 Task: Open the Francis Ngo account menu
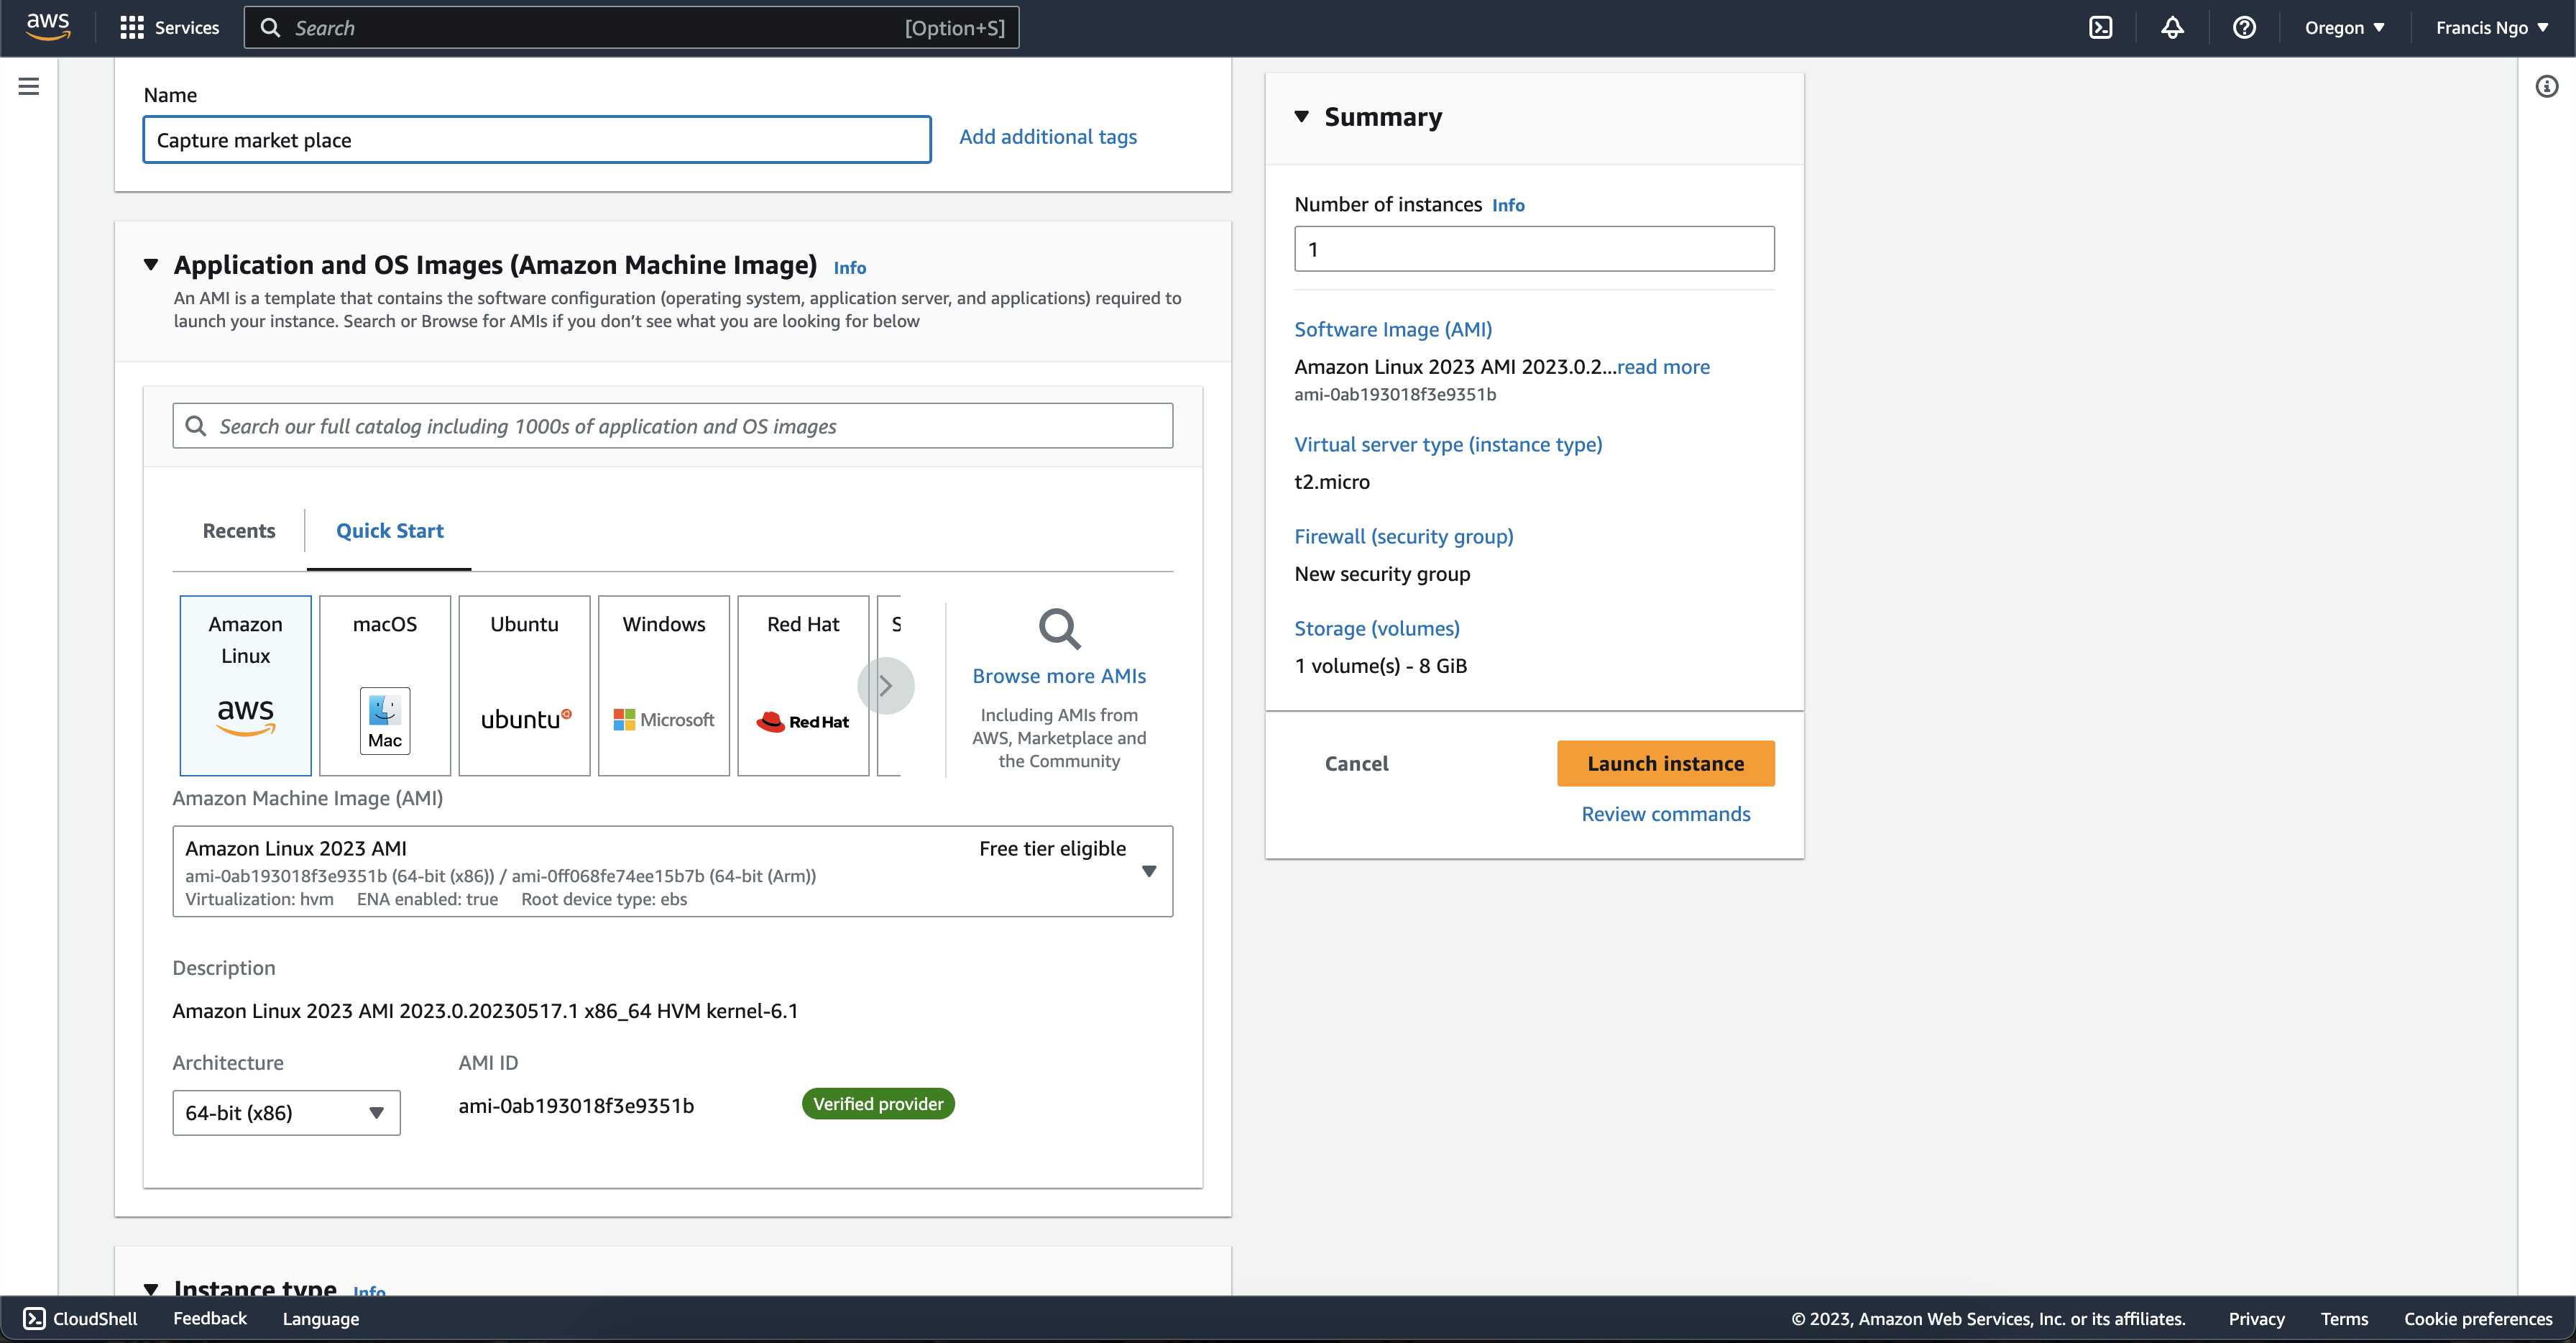[x=2491, y=28]
